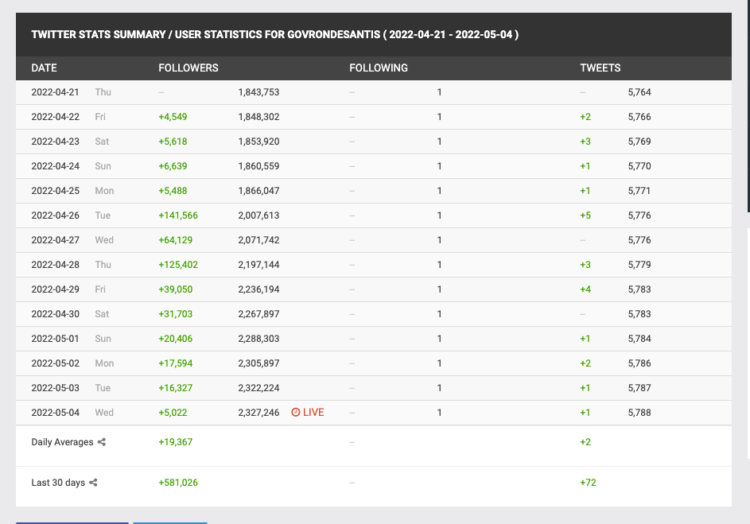Click share icon next to Last 30 days
The width and height of the screenshot is (750, 524).
tap(93, 483)
